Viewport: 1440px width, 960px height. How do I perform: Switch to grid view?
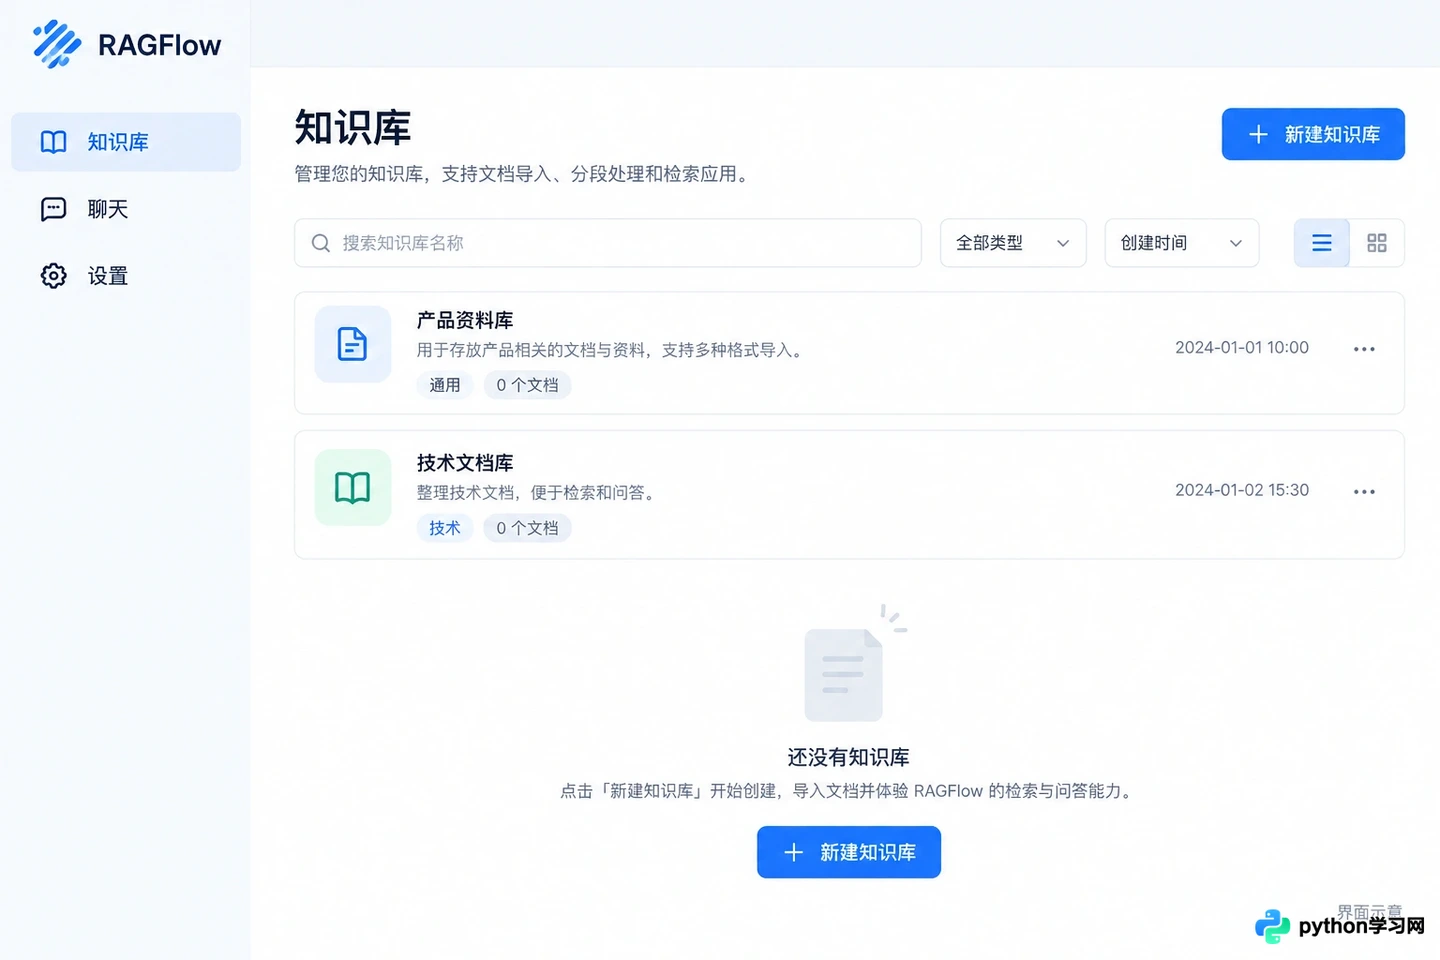coord(1377,243)
